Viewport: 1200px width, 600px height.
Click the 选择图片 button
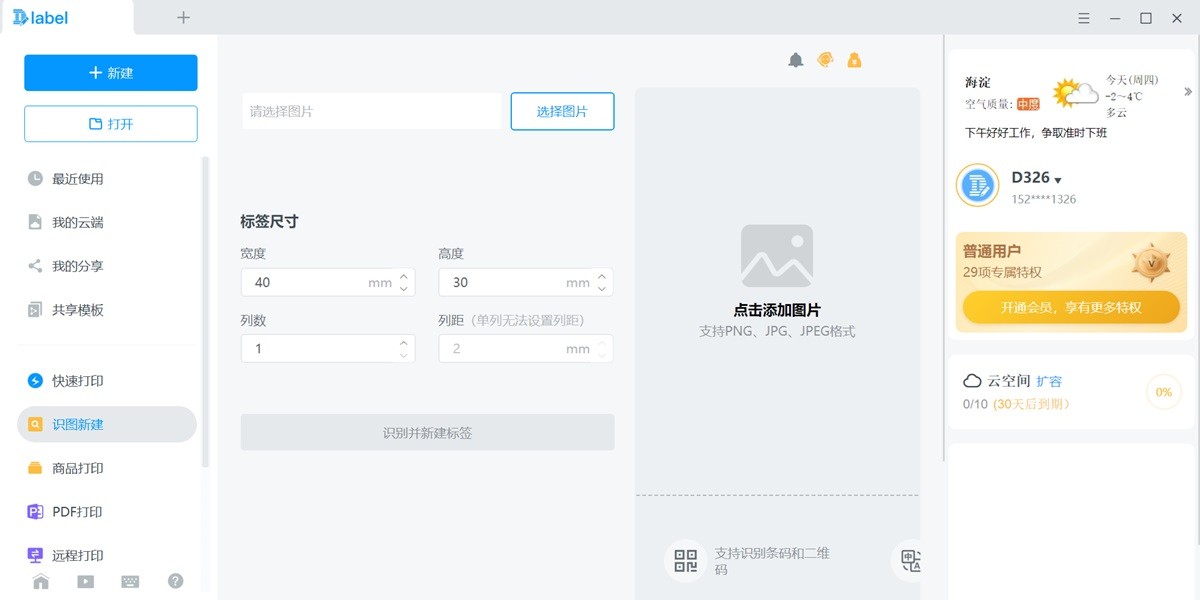(562, 111)
